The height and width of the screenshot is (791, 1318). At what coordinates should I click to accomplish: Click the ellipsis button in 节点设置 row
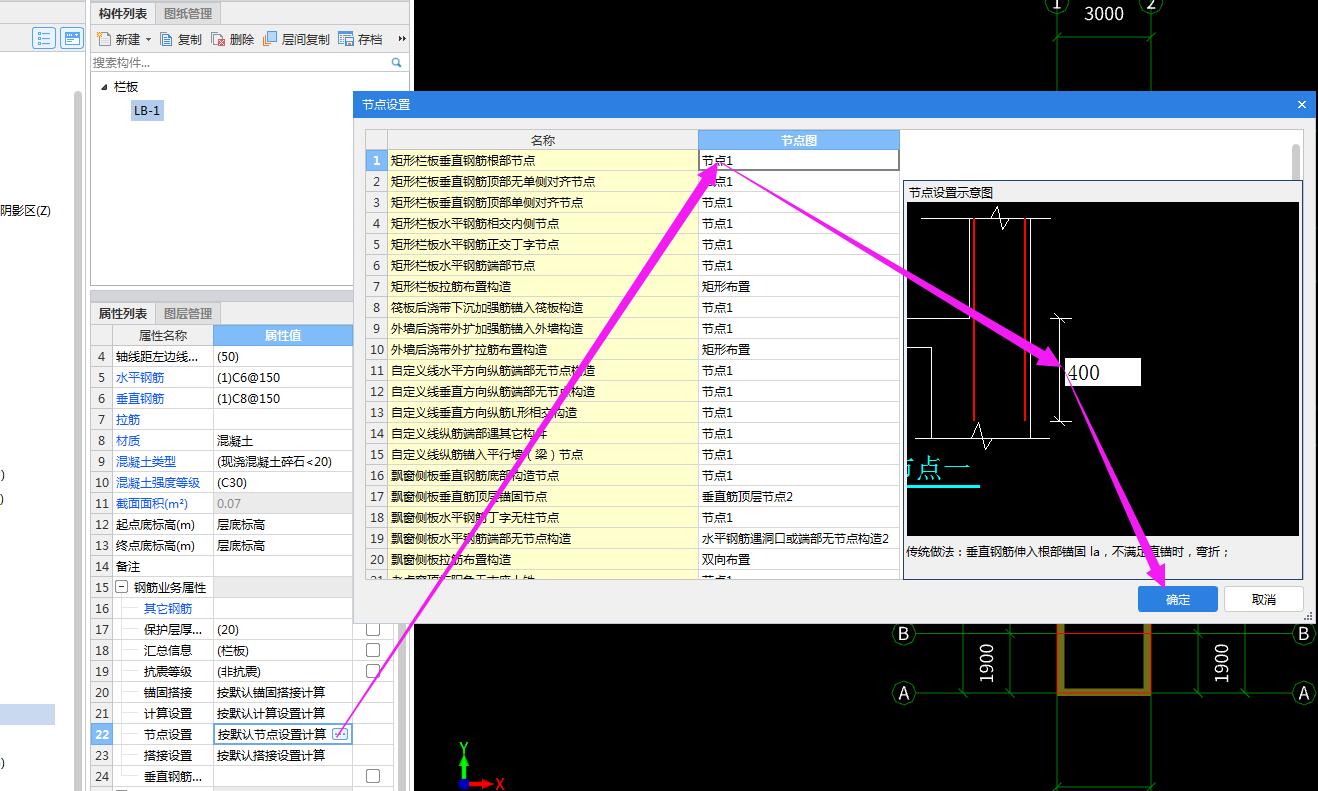pyautogui.click(x=340, y=734)
